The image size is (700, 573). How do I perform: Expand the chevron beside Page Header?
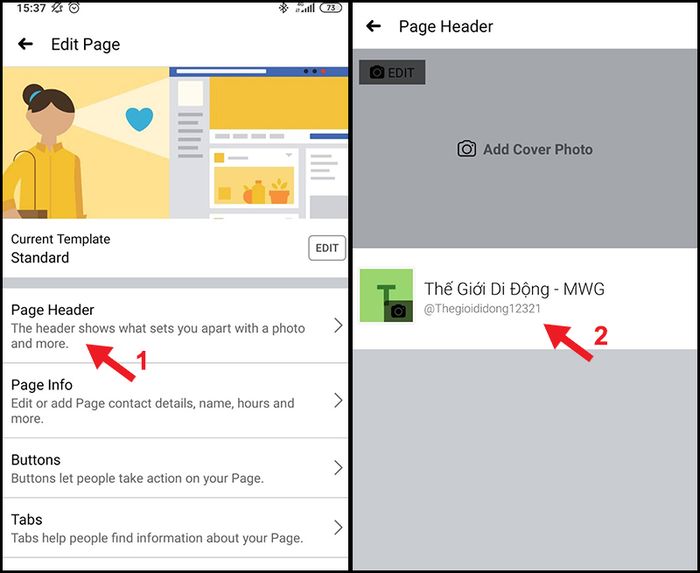coord(338,325)
